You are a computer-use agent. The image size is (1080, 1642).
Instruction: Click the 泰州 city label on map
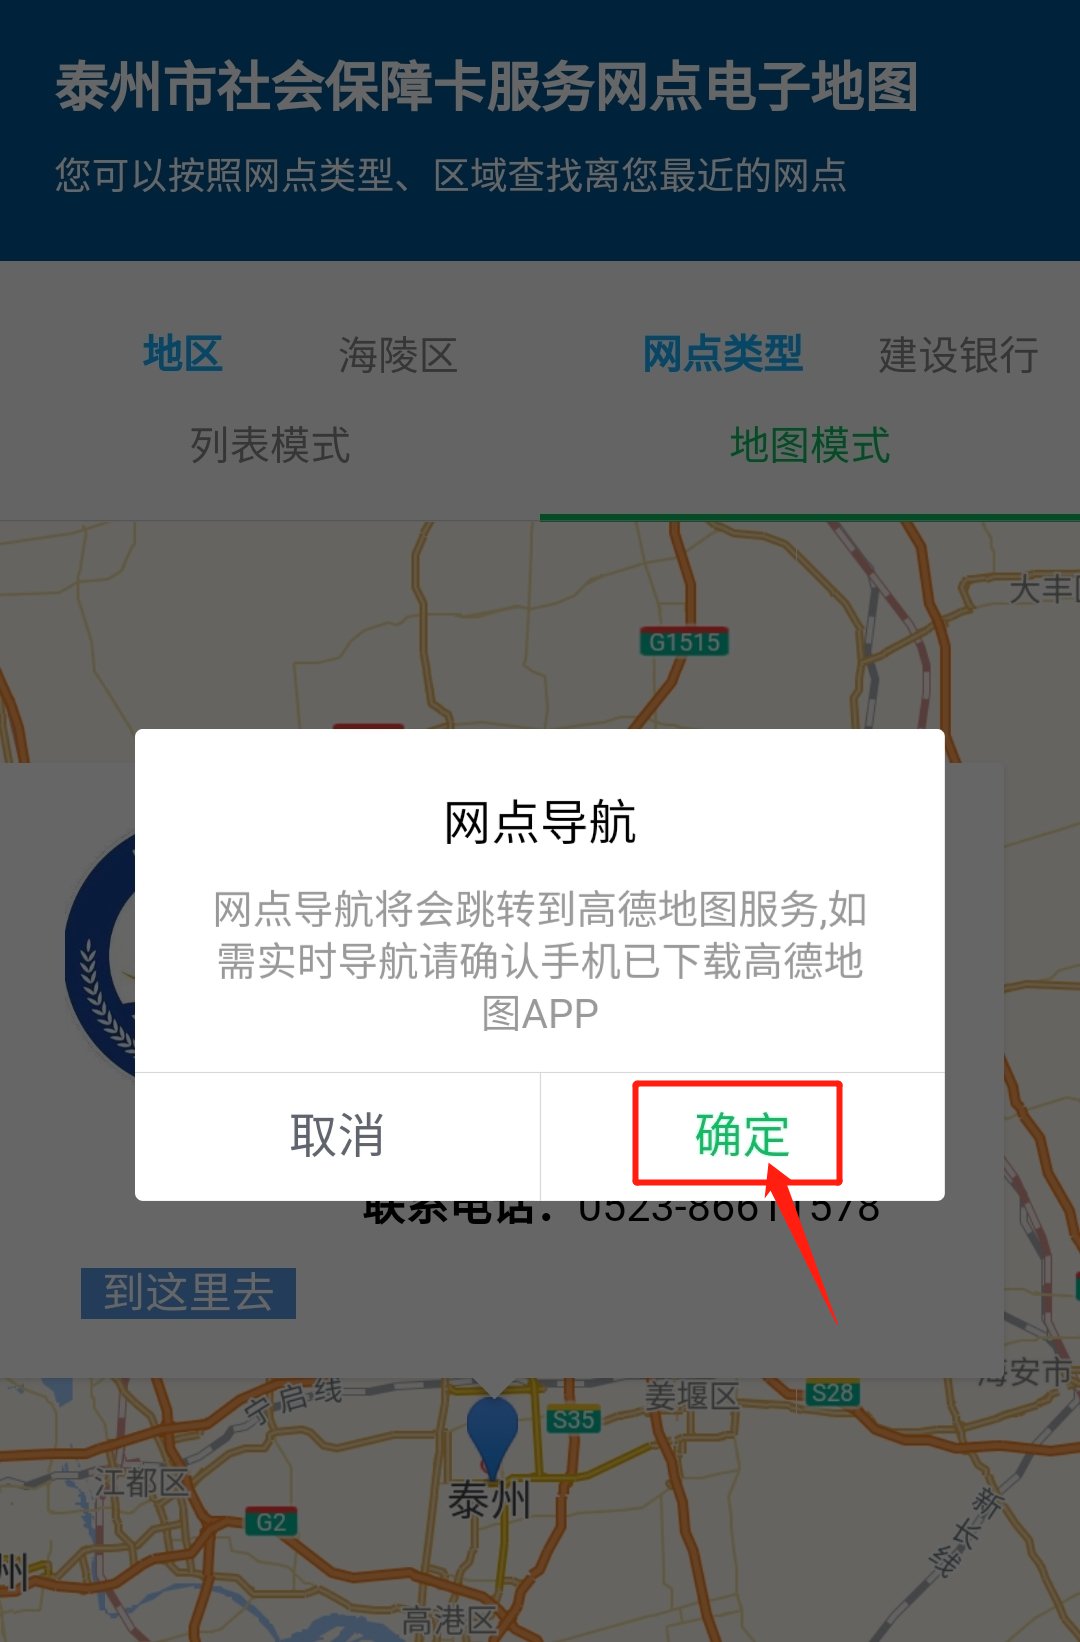tap(489, 1501)
